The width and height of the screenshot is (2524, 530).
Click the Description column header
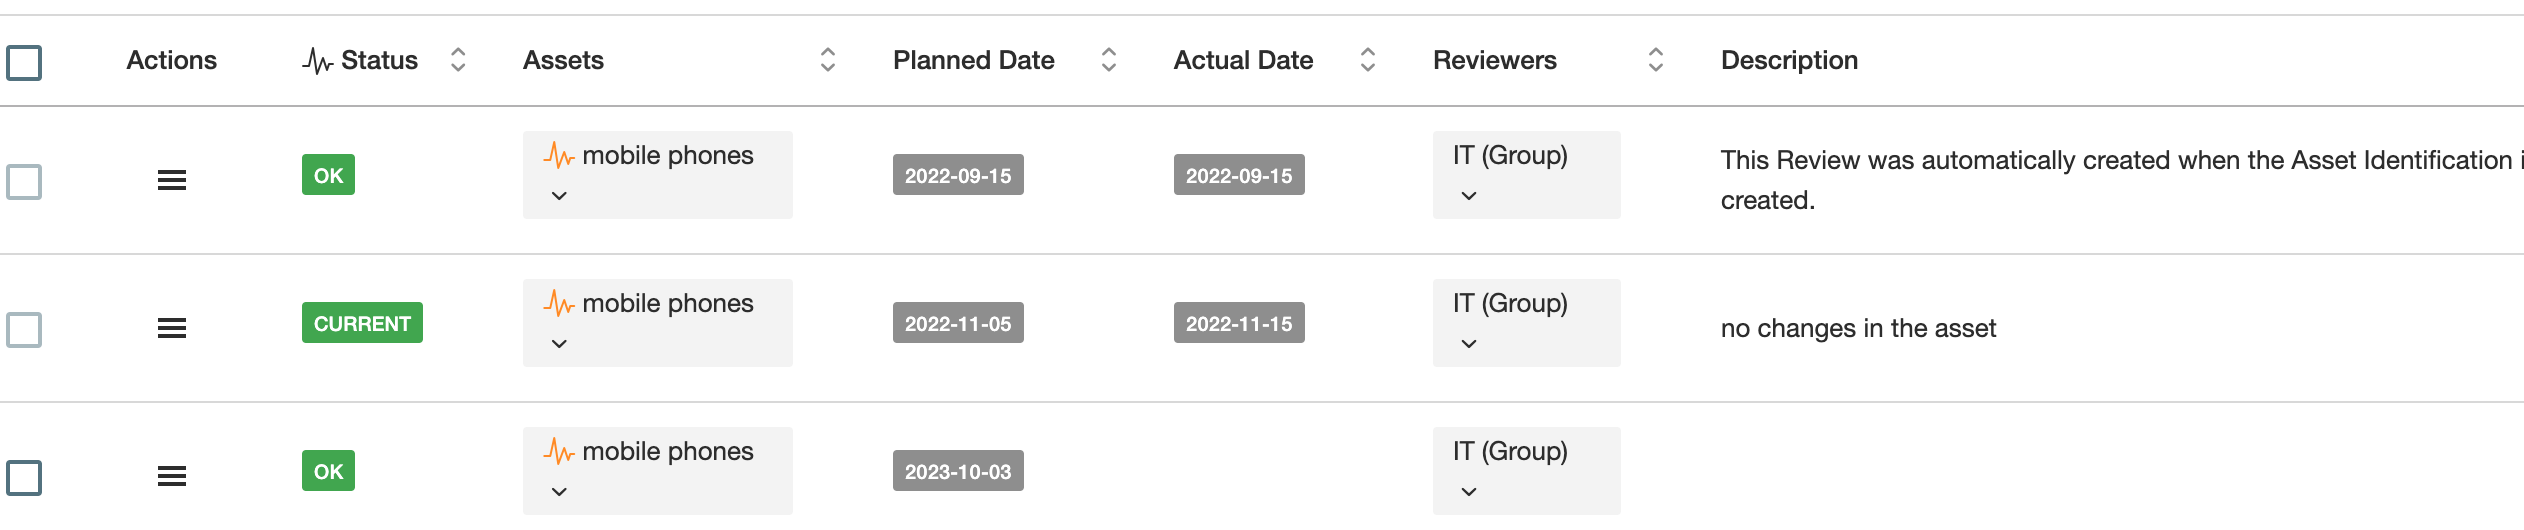[1789, 60]
